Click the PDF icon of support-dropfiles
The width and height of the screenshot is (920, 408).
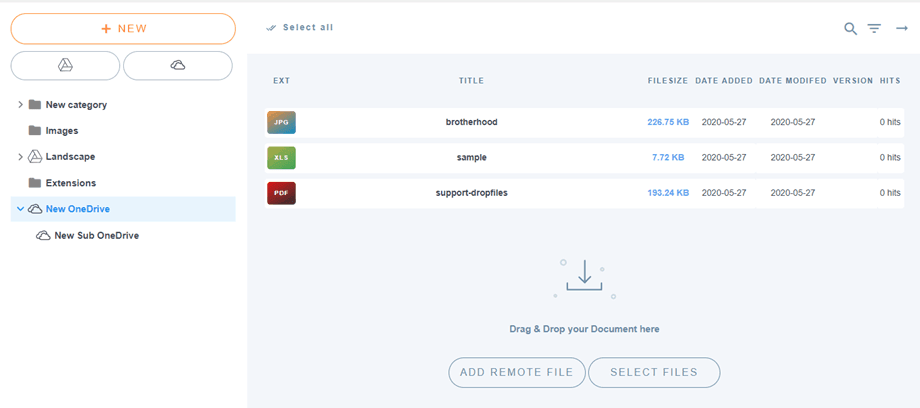[281, 192]
